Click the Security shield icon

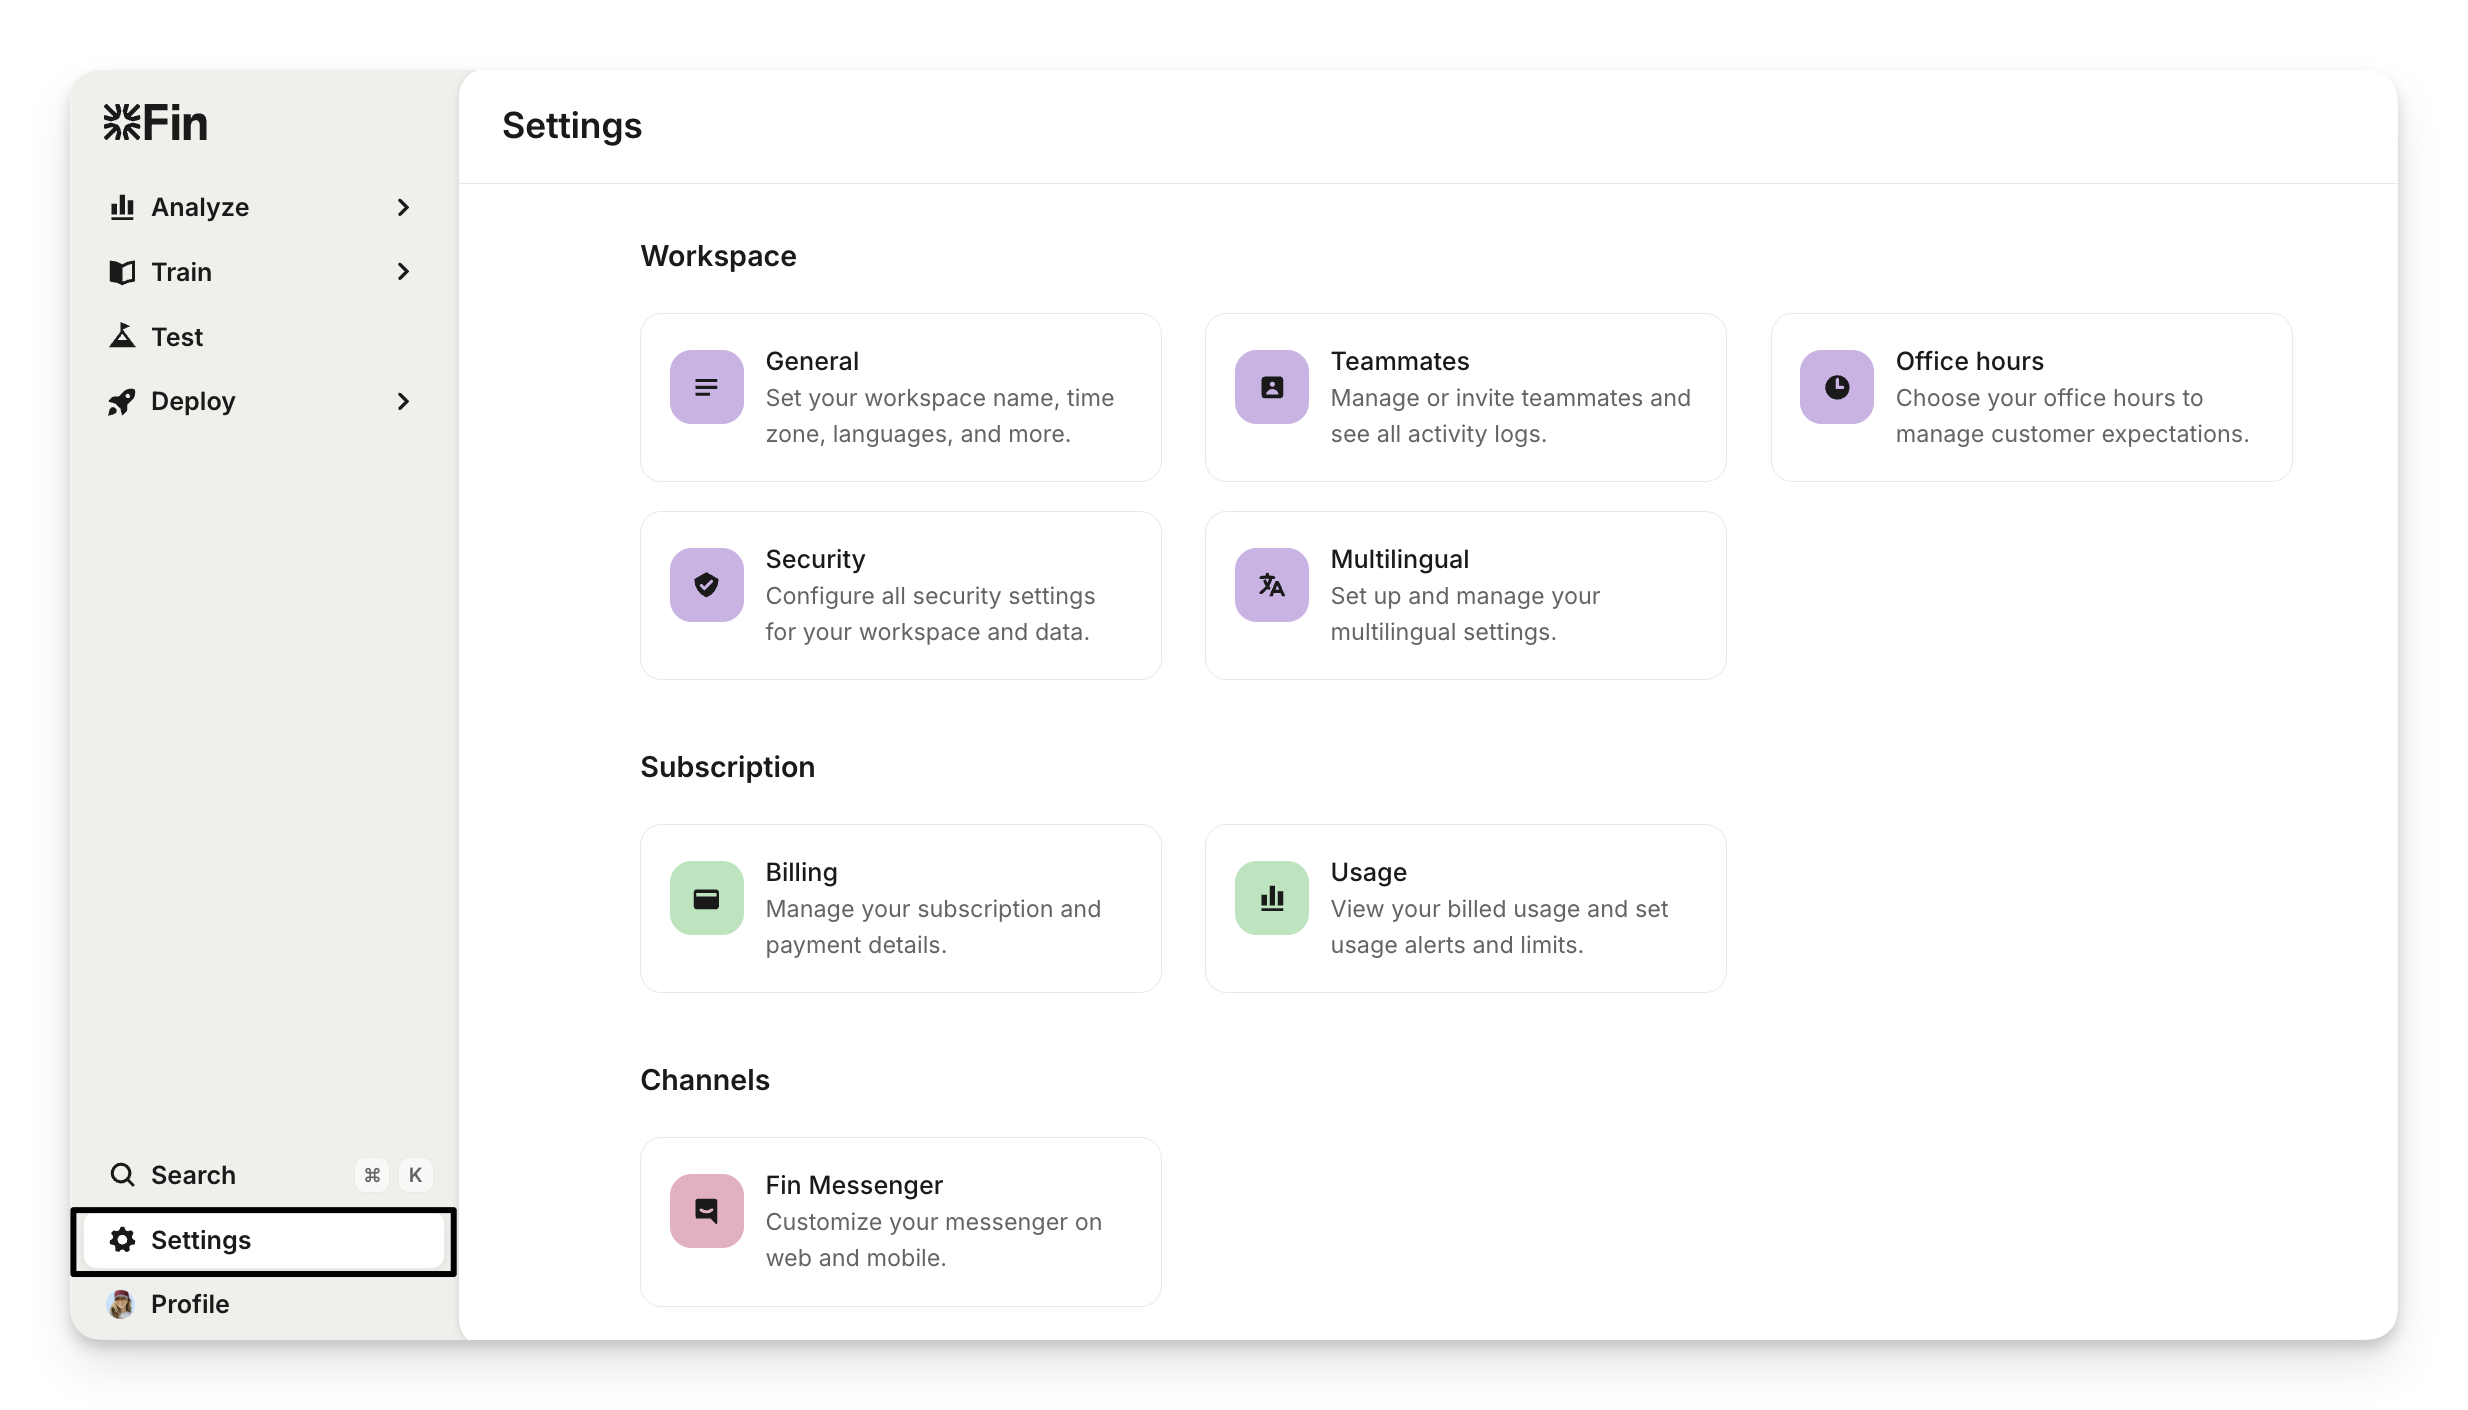pyautogui.click(x=706, y=585)
